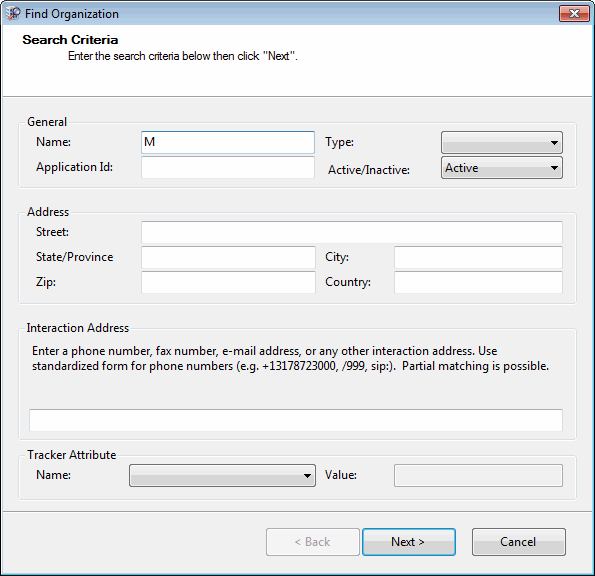Click the Tracker Attribute Value field
The width and height of the screenshot is (595, 576).
point(478,475)
